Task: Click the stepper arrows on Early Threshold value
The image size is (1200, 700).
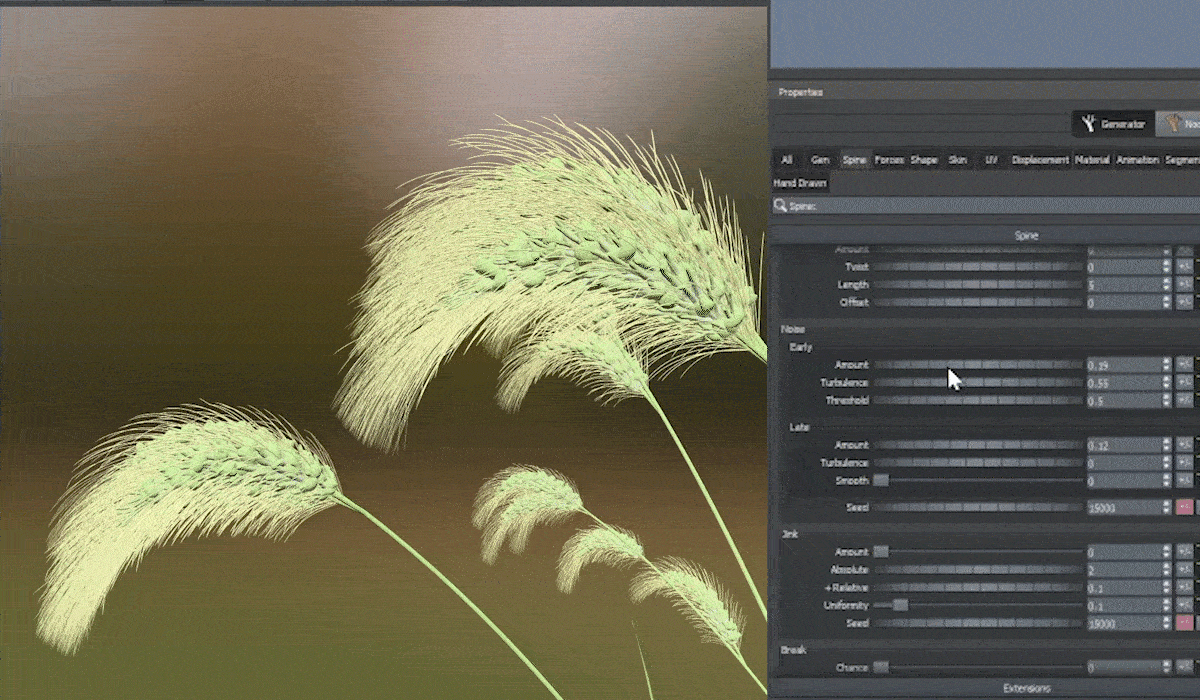Action: 1166,401
